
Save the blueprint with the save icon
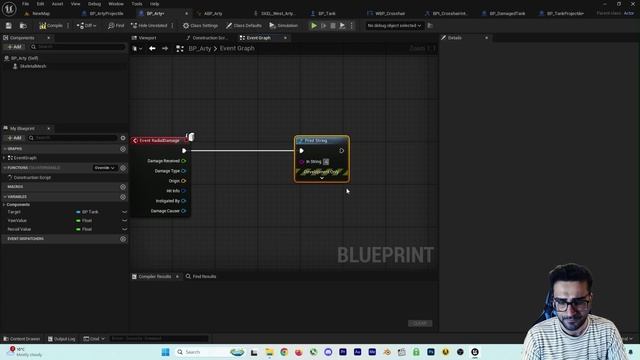pyautogui.click(x=9, y=26)
